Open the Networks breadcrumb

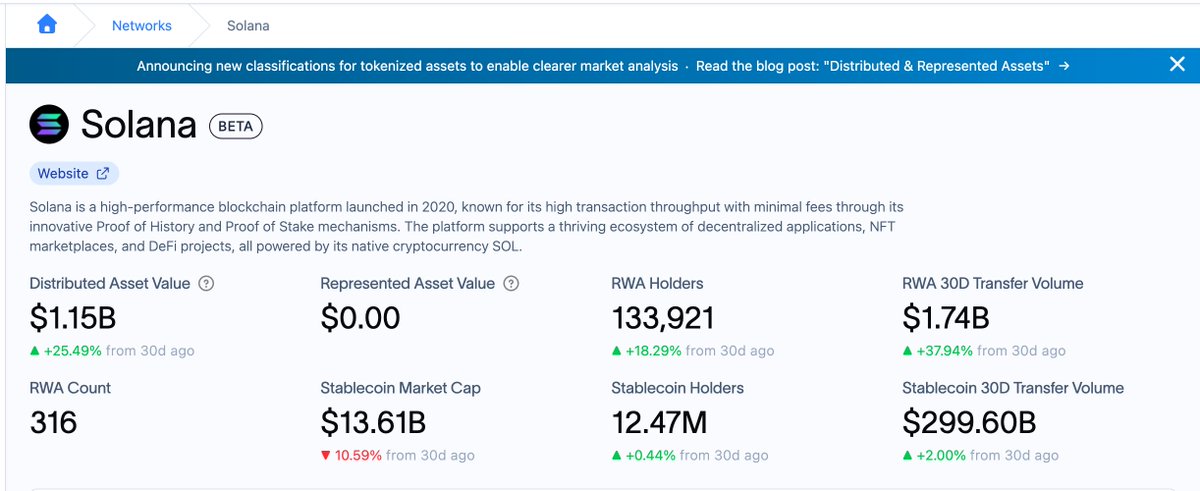pos(141,25)
